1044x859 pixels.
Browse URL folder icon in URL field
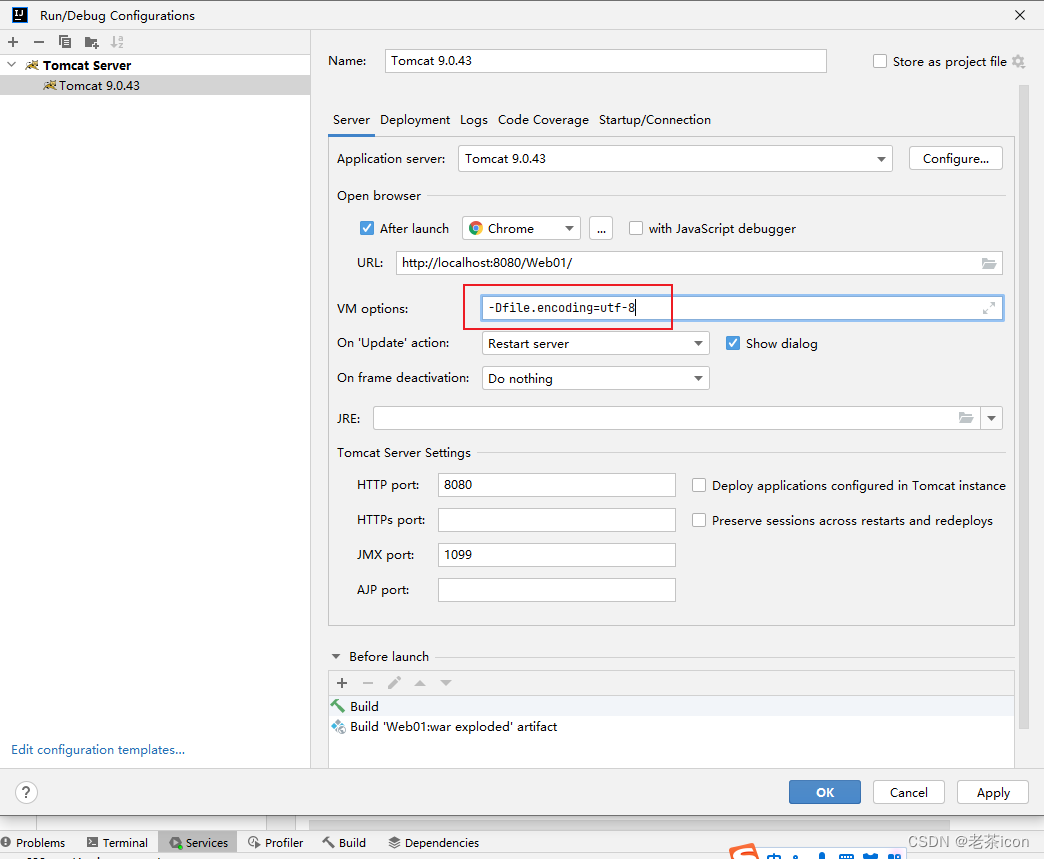pos(989,264)
